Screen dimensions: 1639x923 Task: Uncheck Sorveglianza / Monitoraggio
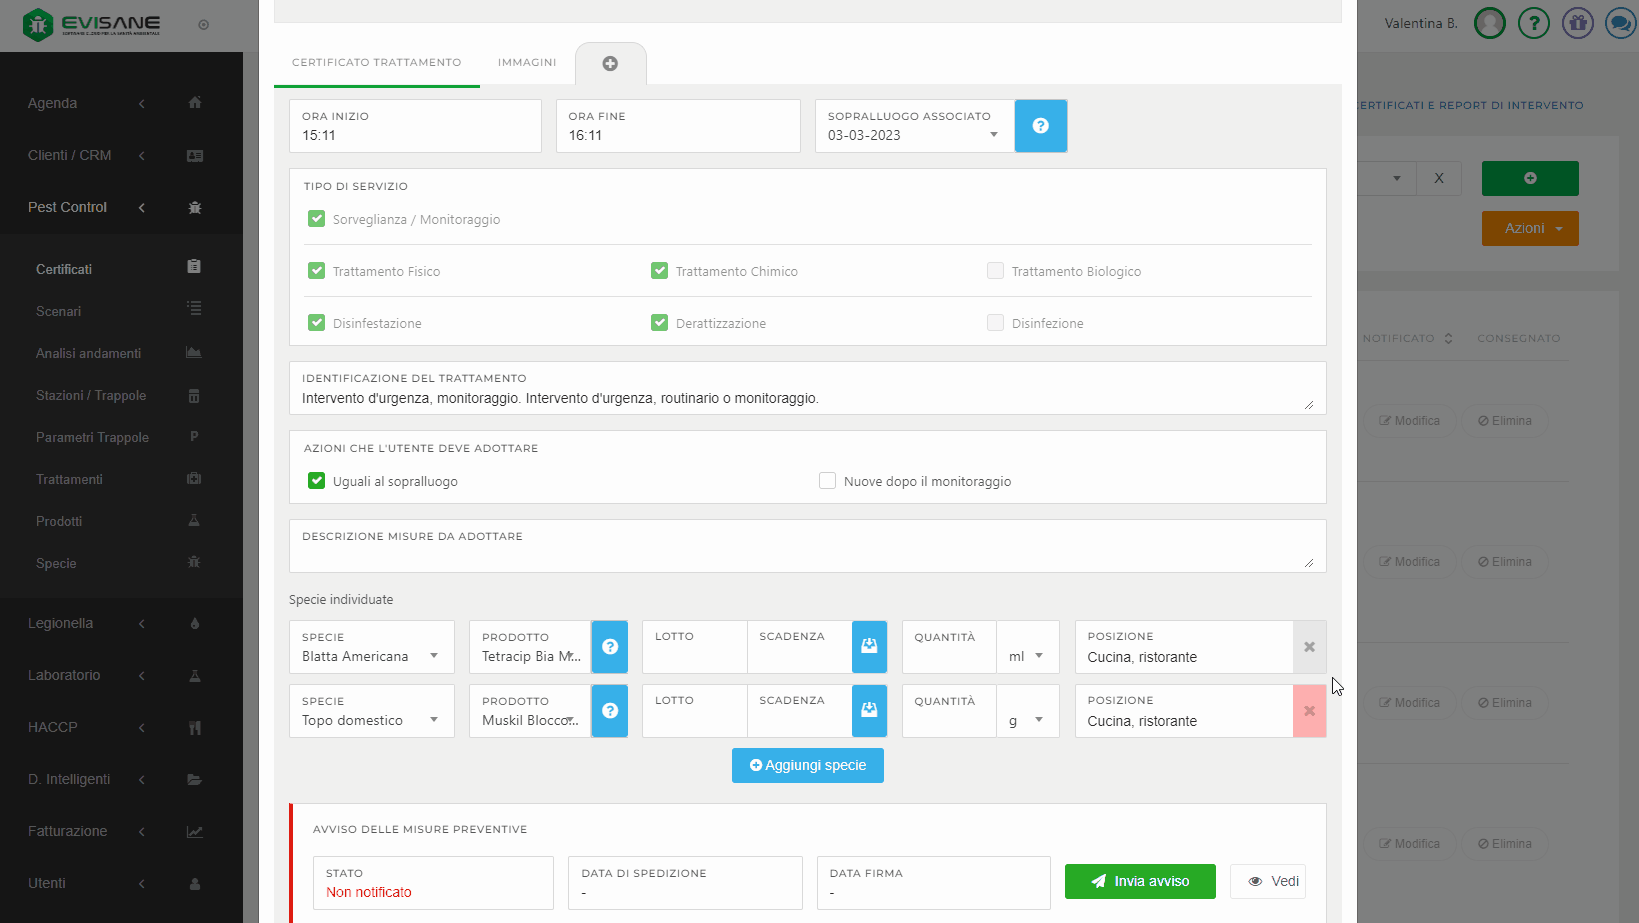click(317, 219)
